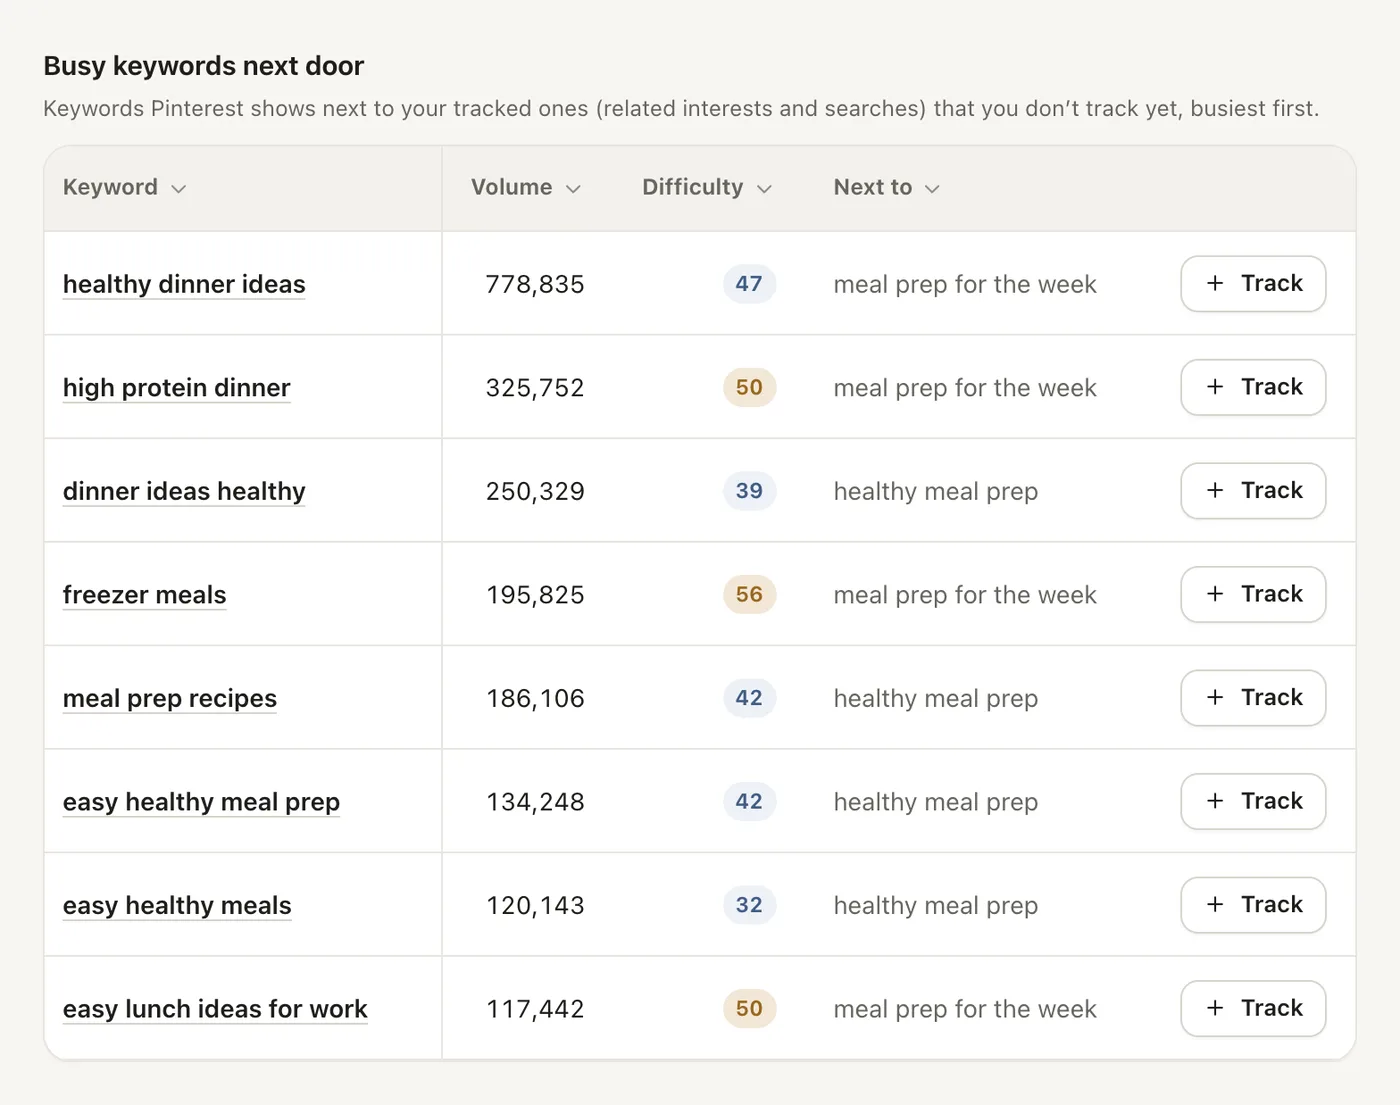Click Next to cell in freezer meals row
The image size is (1400, 1105).
click(x=965, y=595)
